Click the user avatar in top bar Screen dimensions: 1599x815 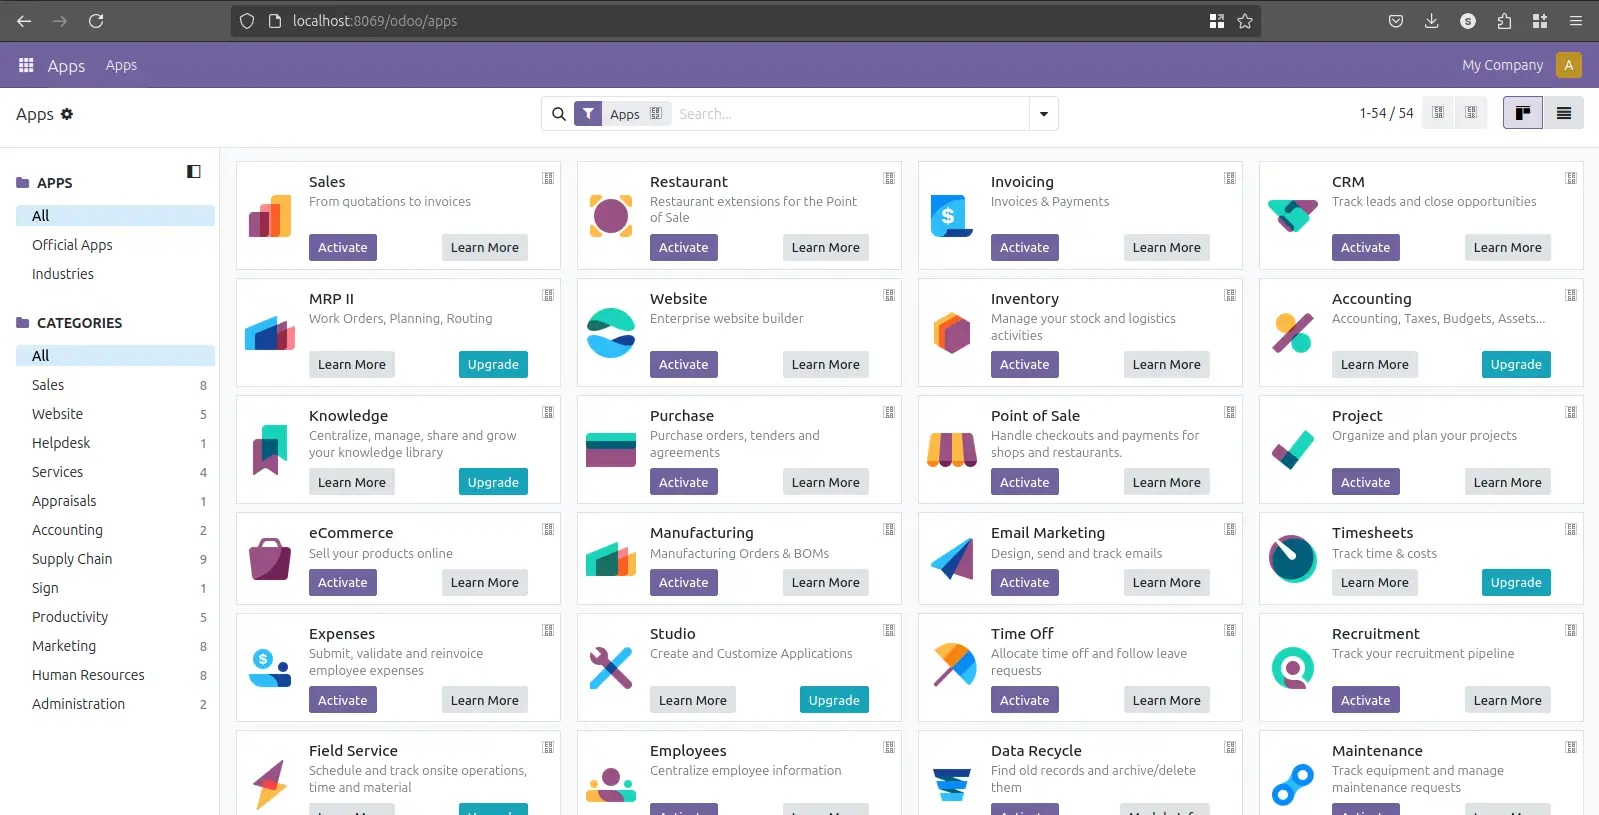tap(1568, 65)
